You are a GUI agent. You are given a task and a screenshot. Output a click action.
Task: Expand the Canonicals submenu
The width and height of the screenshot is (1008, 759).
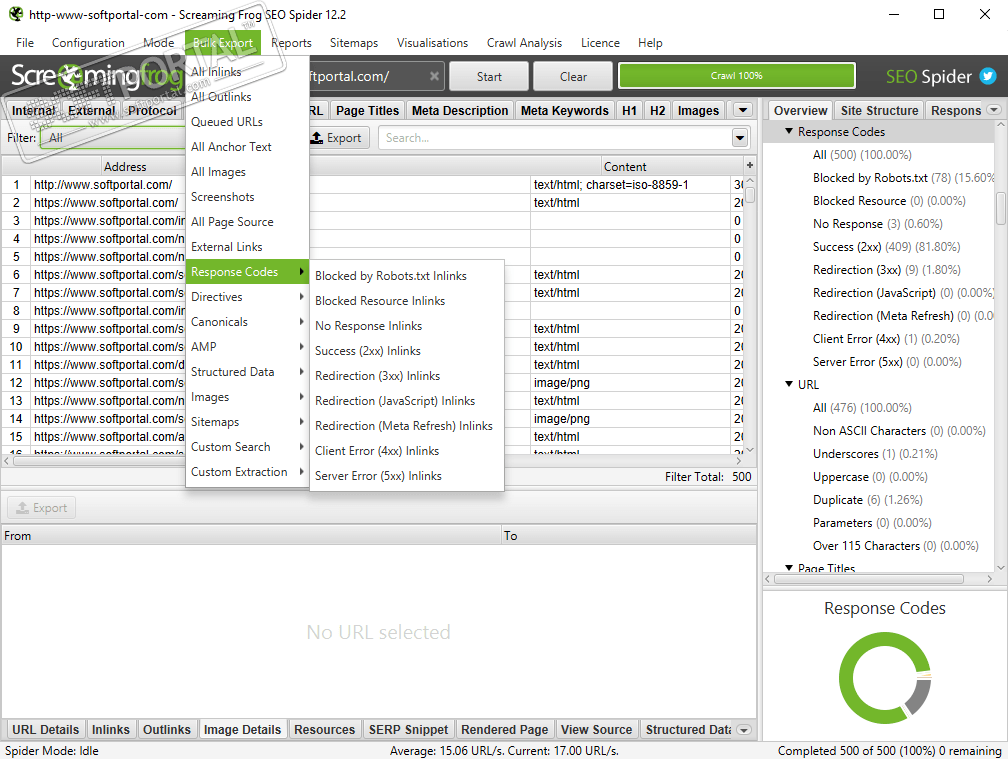click(x=246, y=322)
